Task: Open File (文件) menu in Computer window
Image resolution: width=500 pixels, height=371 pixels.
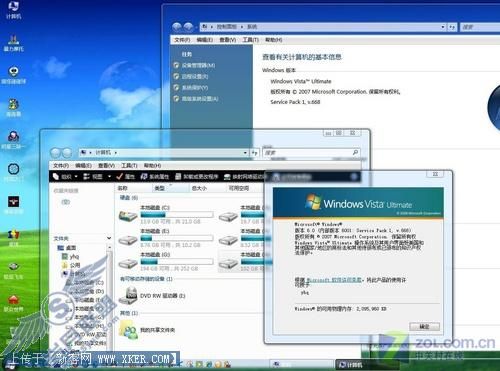Action: [61, 165]
